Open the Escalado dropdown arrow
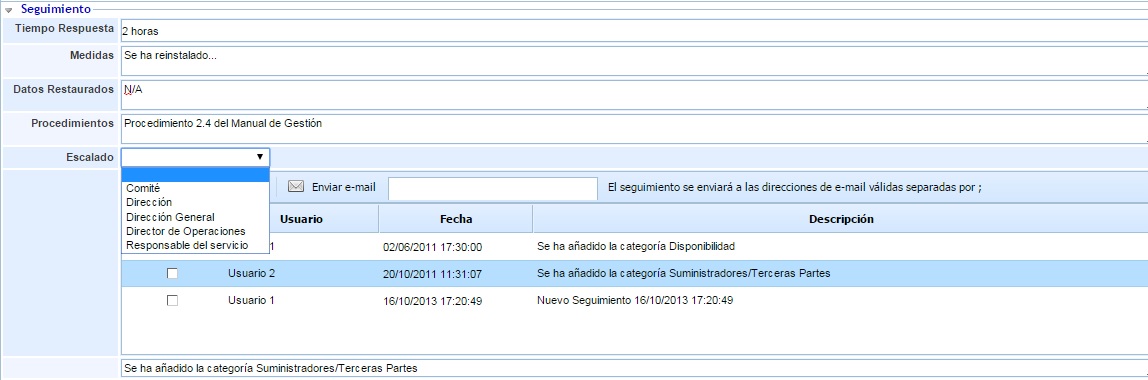 point(259,157)
